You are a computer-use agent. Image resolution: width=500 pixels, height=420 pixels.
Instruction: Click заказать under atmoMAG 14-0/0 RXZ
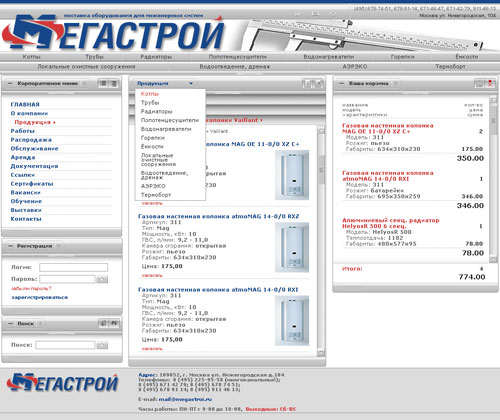pos(152,275)
